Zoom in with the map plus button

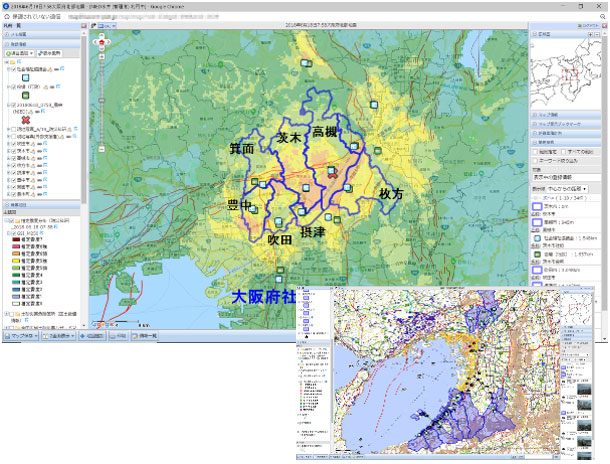point(102,57)
